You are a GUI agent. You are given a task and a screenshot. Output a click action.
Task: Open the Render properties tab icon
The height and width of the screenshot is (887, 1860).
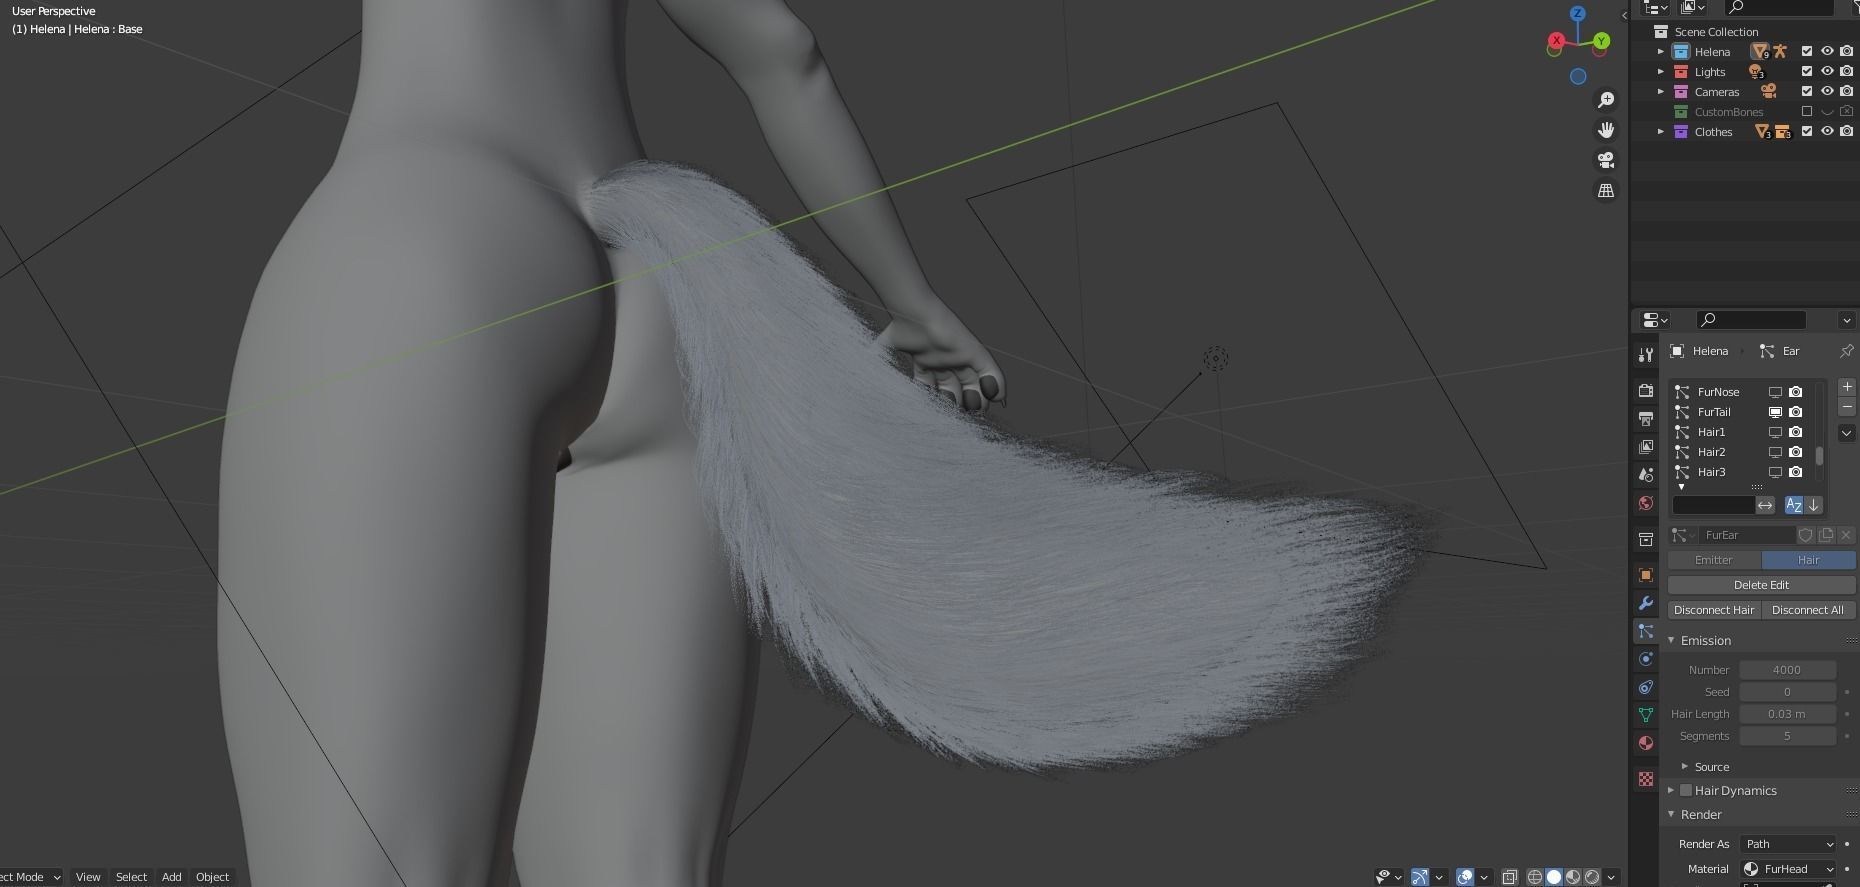pos(1646,391)
